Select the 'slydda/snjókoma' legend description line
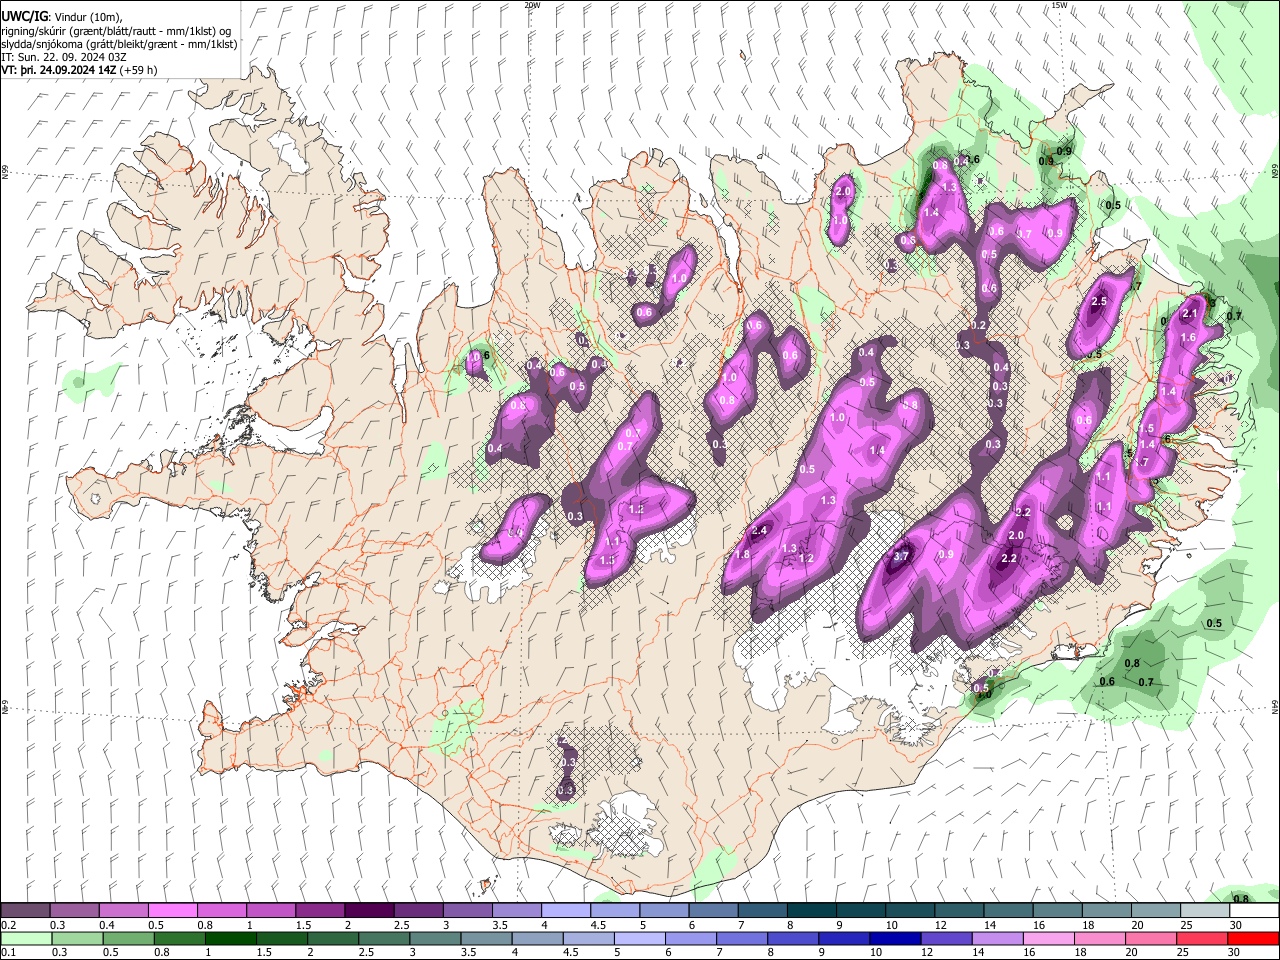1280x960 pixels. pos(119,44)
